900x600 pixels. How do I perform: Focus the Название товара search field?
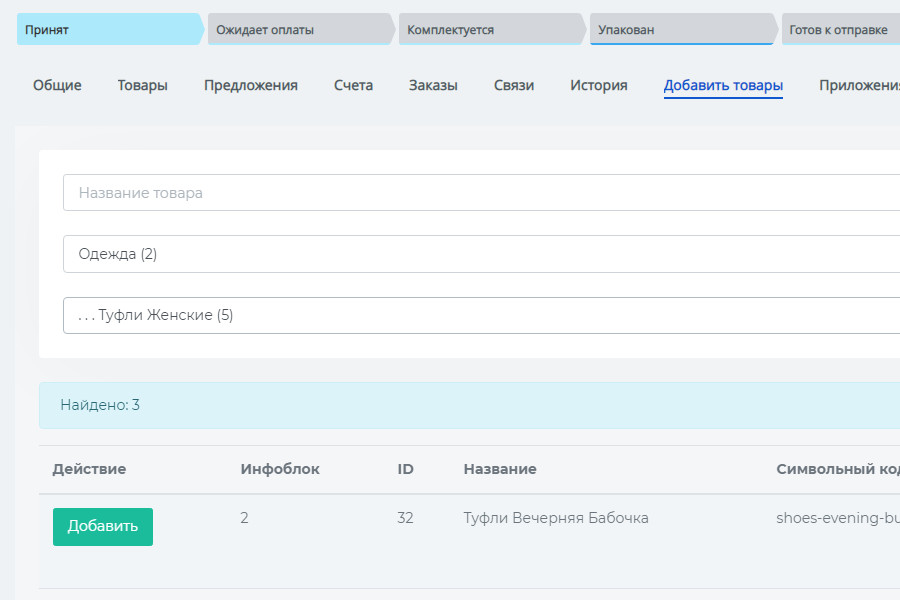point(480,193)
